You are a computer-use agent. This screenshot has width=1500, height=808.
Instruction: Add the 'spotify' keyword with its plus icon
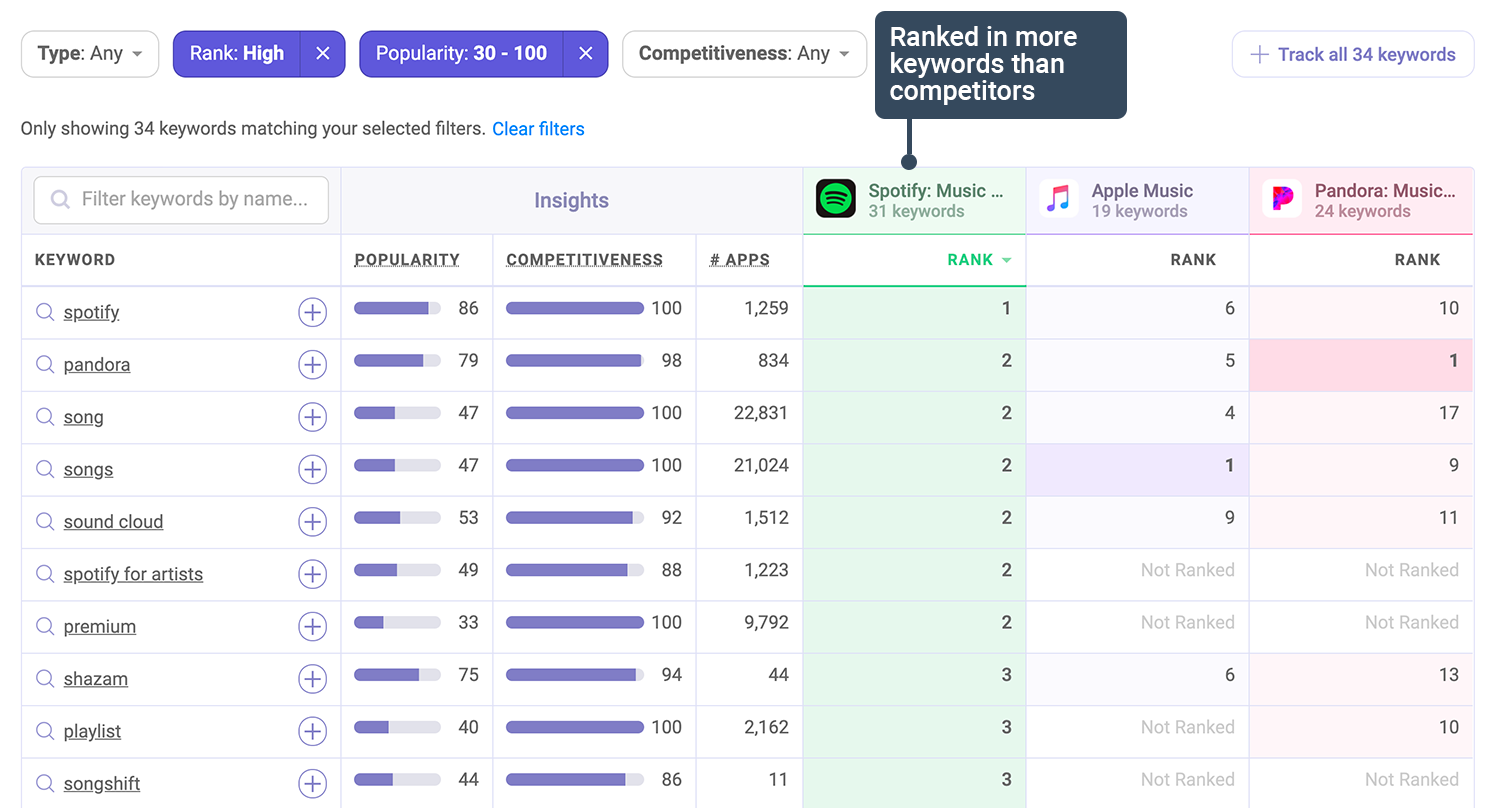tap(312, 312)
